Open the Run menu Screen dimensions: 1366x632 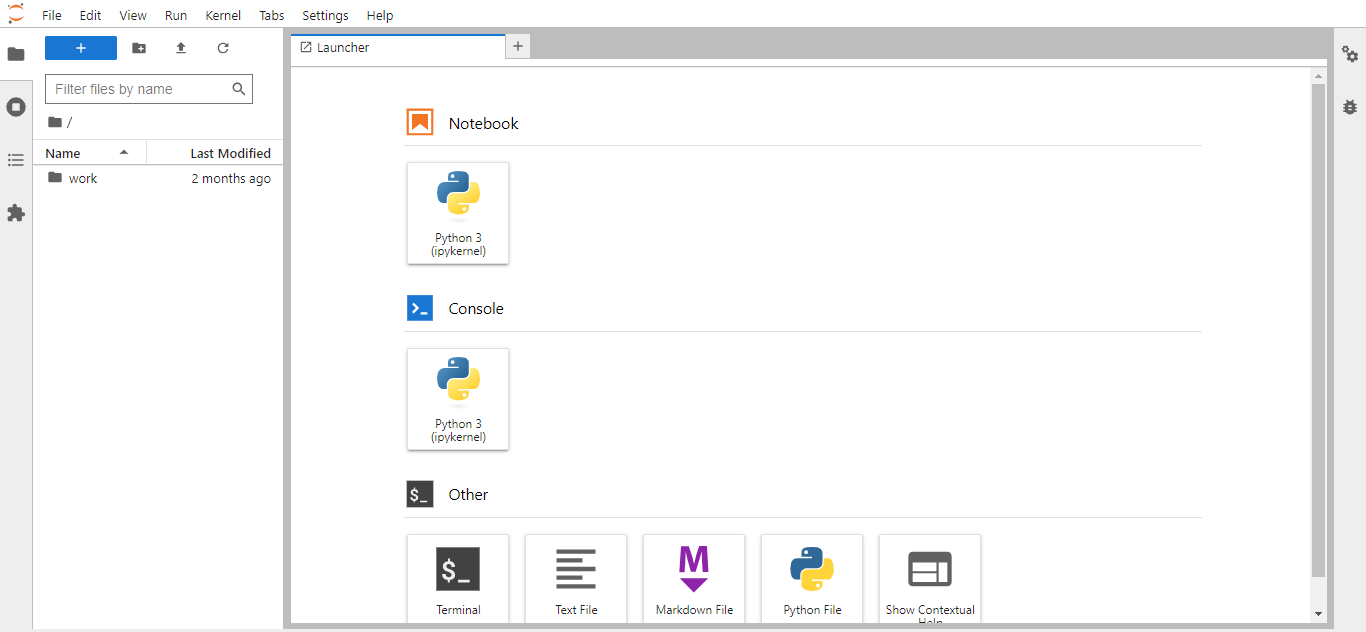(x=176, y=15)
